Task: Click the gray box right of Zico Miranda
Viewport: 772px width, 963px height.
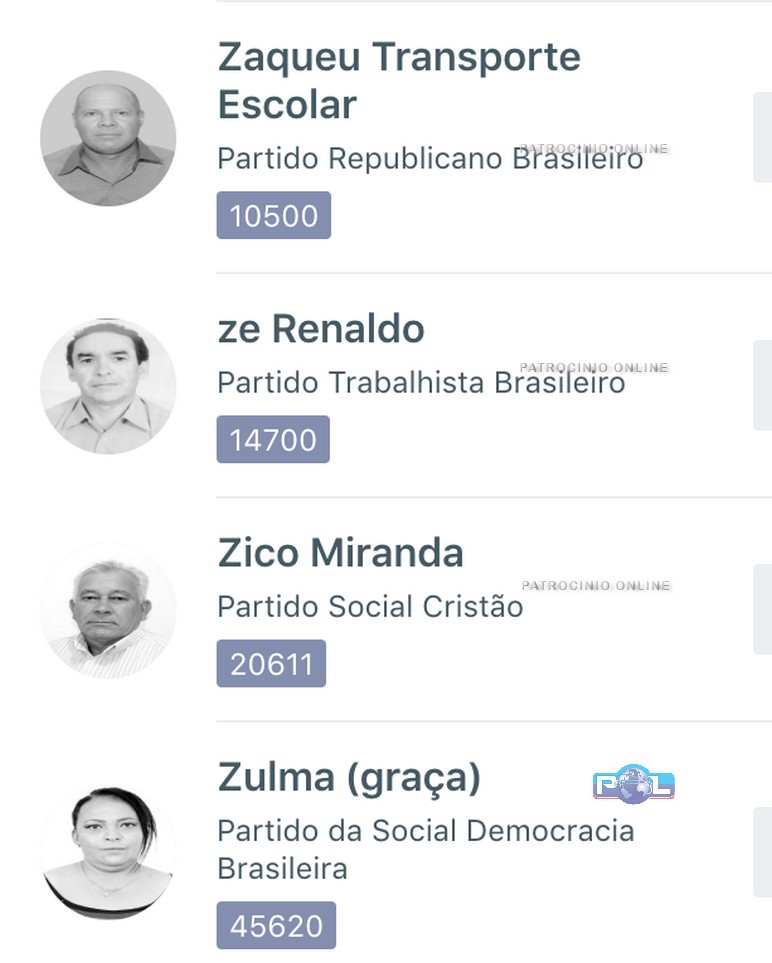Action: (762, 609)
